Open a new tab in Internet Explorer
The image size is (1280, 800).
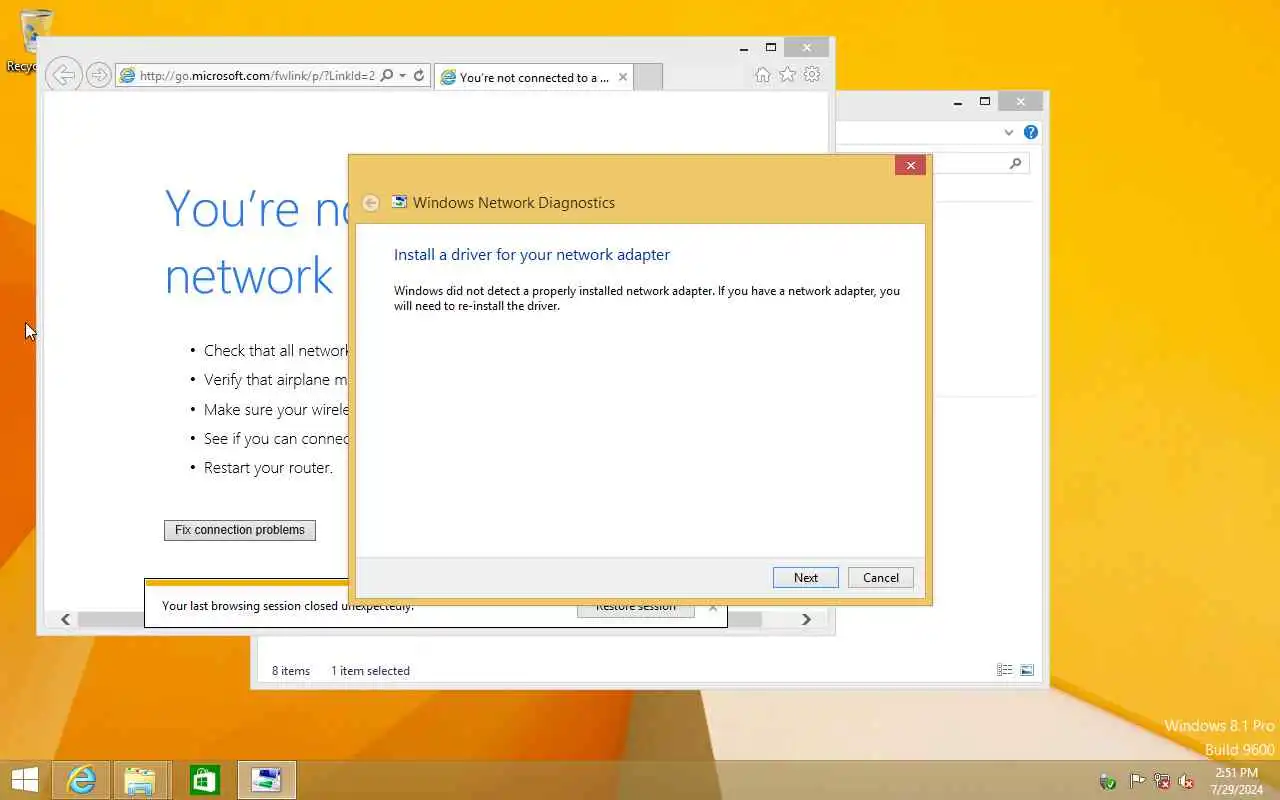click(x=648, y=77)
